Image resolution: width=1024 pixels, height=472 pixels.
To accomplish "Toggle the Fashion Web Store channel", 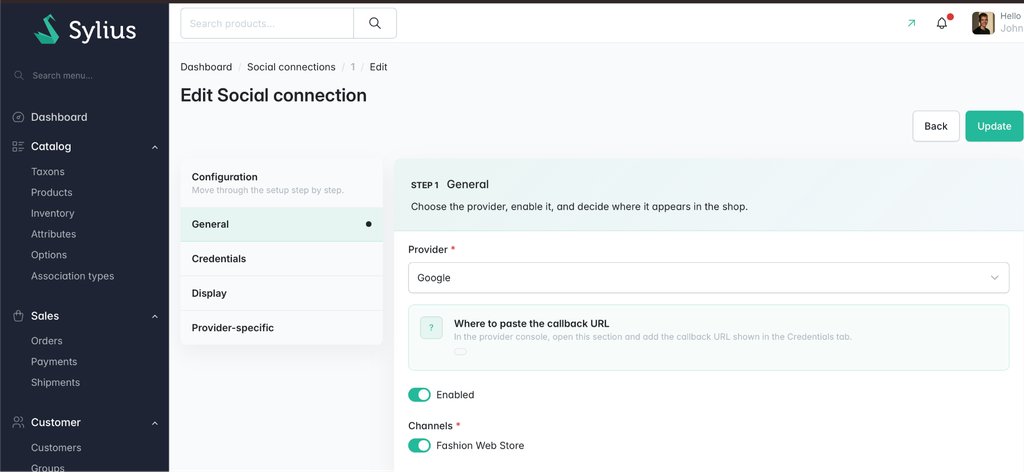I will click(x=419, y=445).
